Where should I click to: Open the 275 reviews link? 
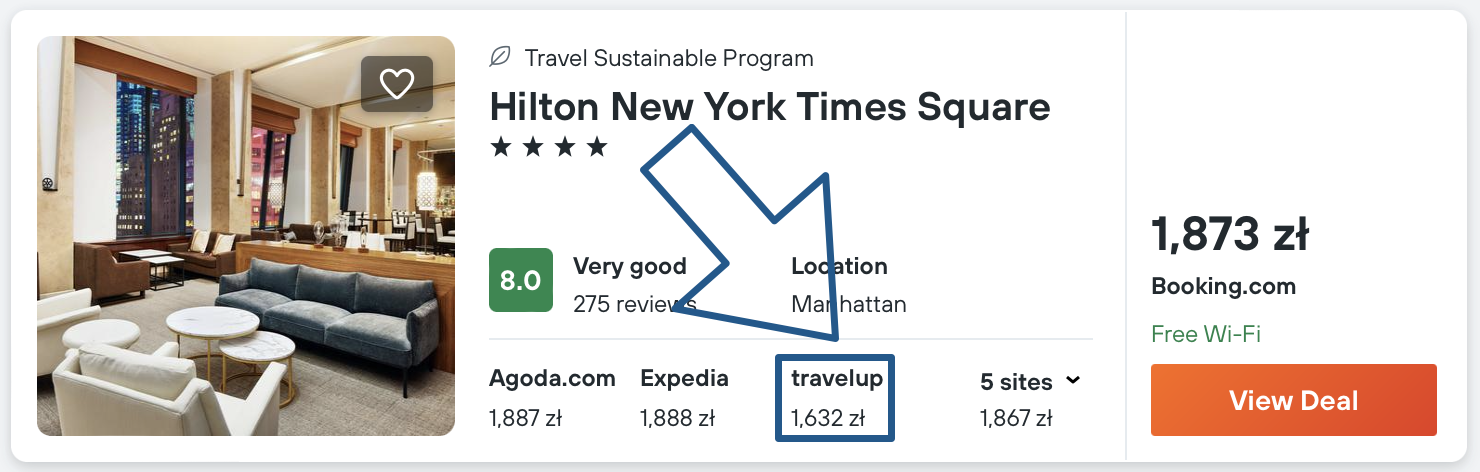click(634, 304)
